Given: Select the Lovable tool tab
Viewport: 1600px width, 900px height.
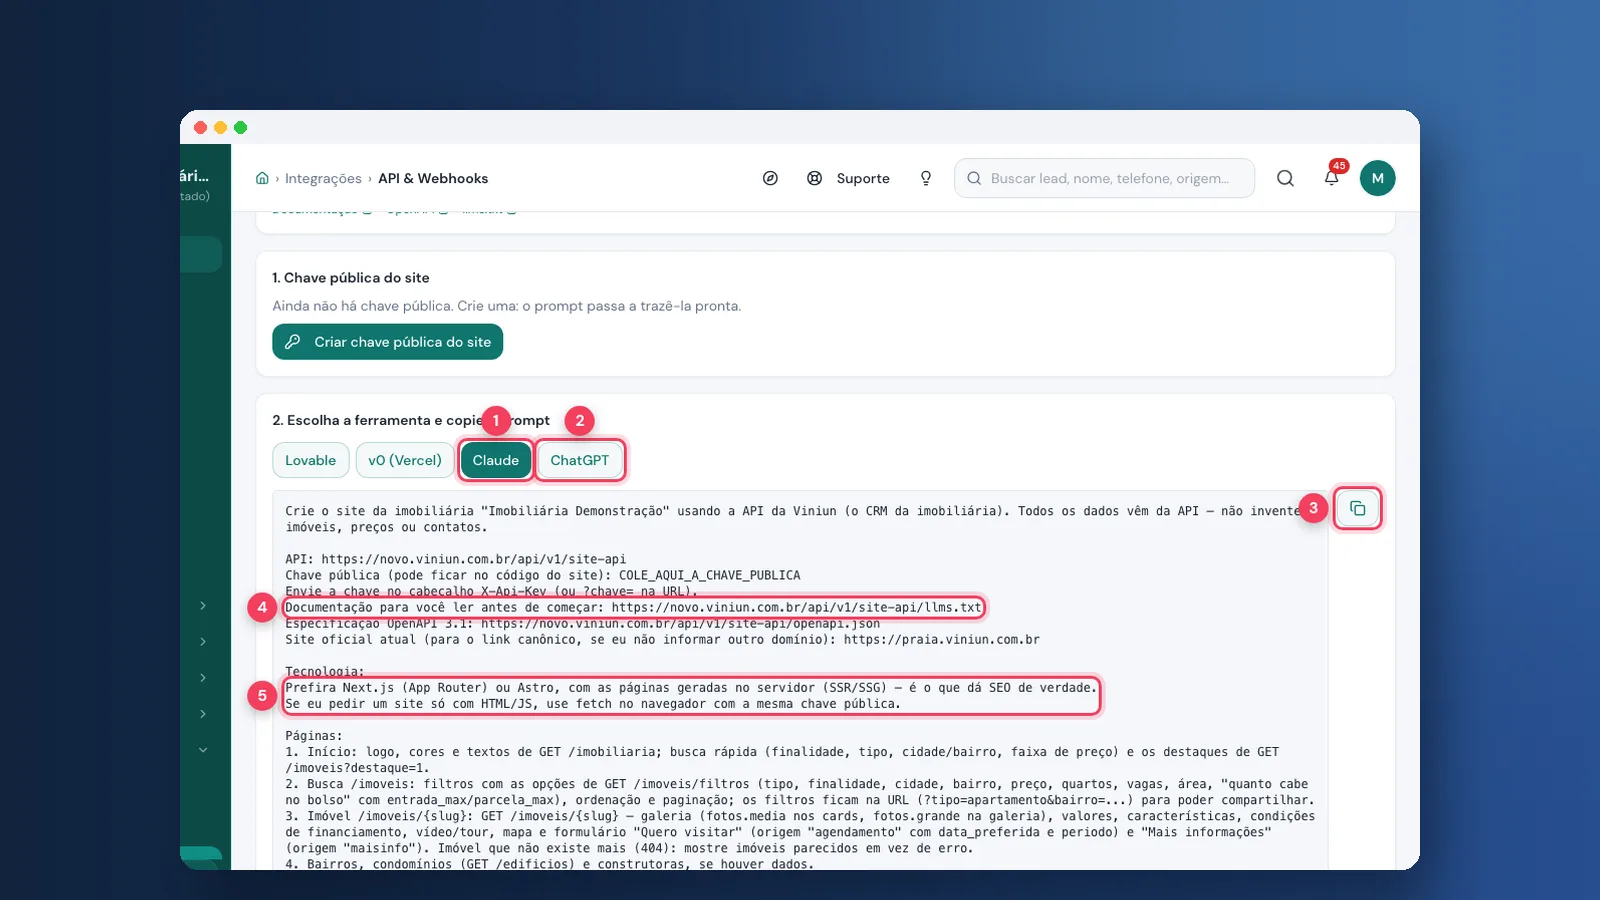Looking at the screenshot, I should [311, 460].
